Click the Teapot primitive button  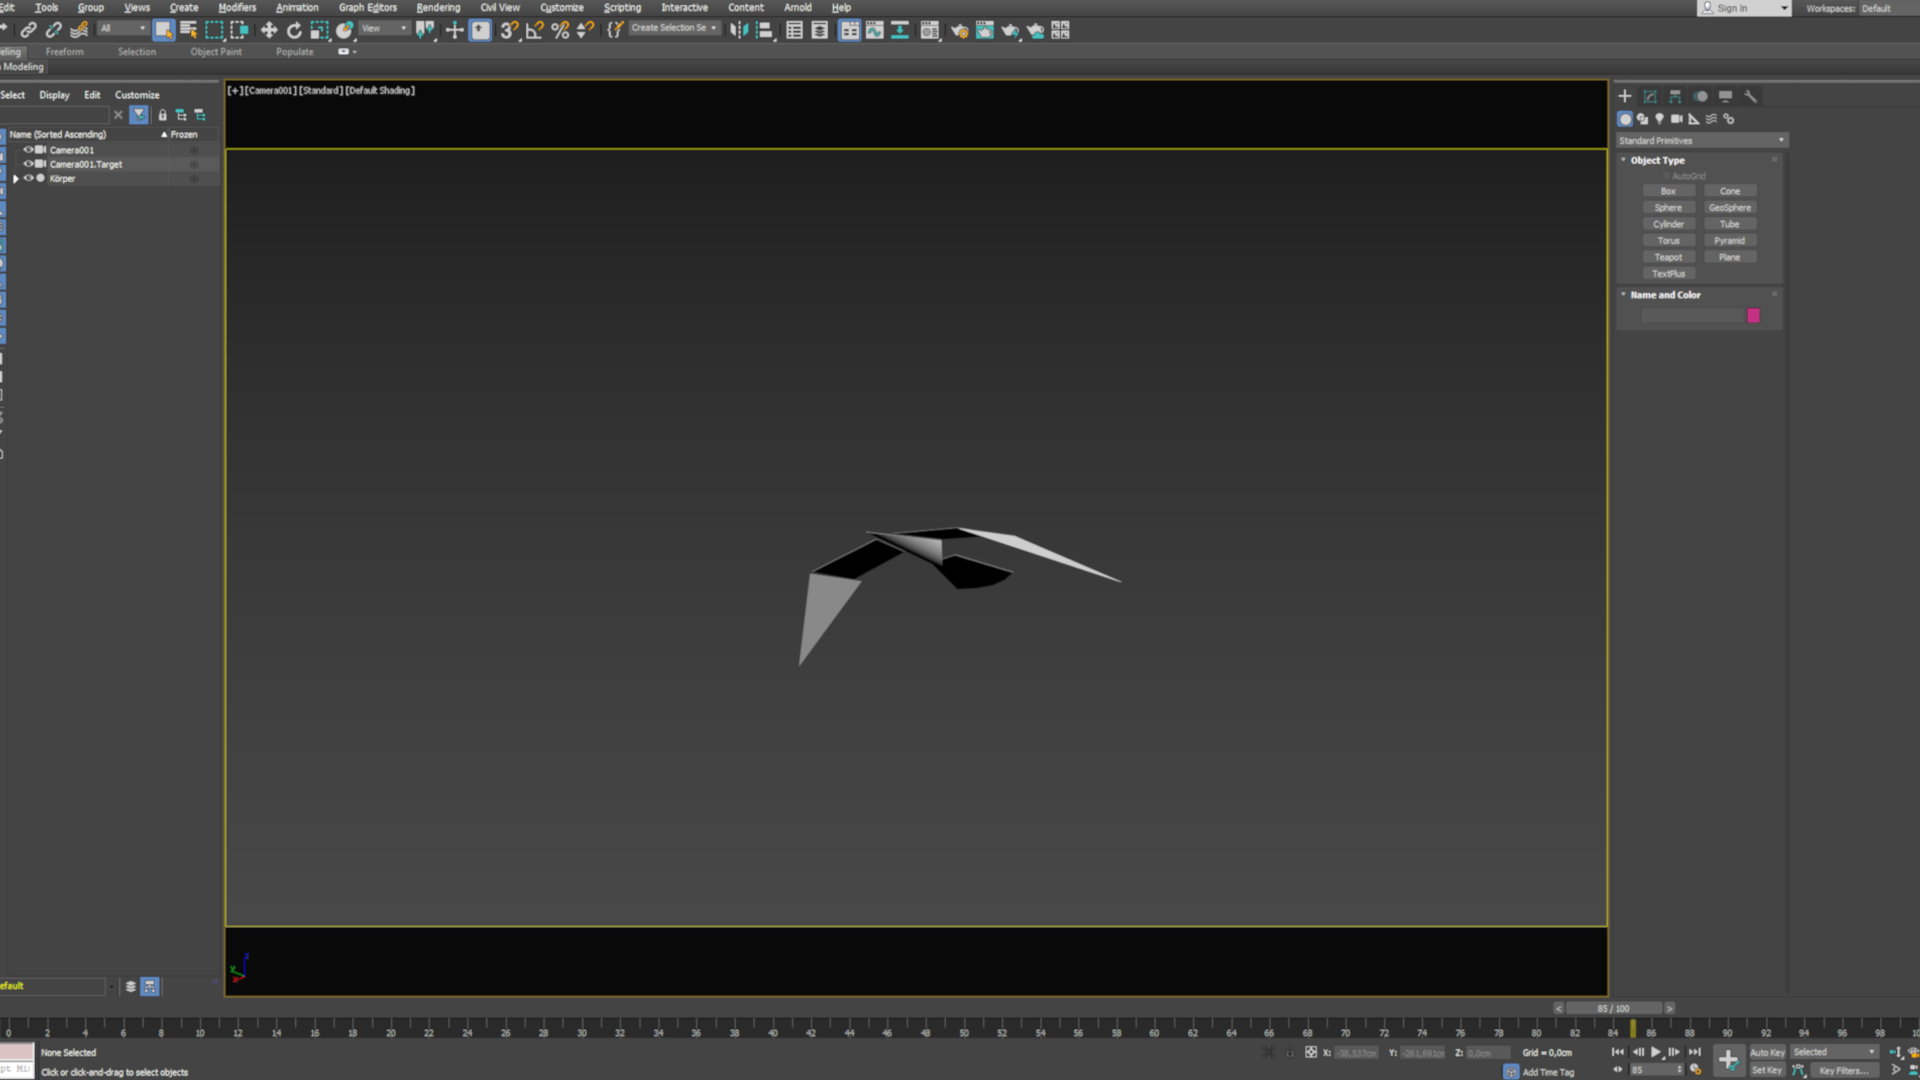1668,257
